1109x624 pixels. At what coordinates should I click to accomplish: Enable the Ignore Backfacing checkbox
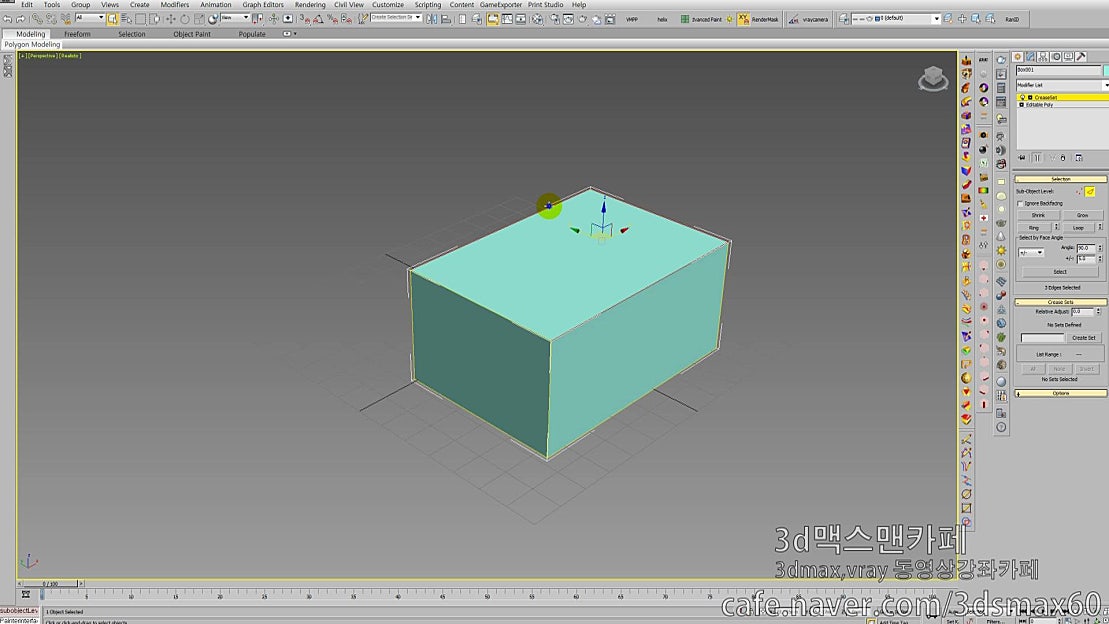tap(1019, 203)
